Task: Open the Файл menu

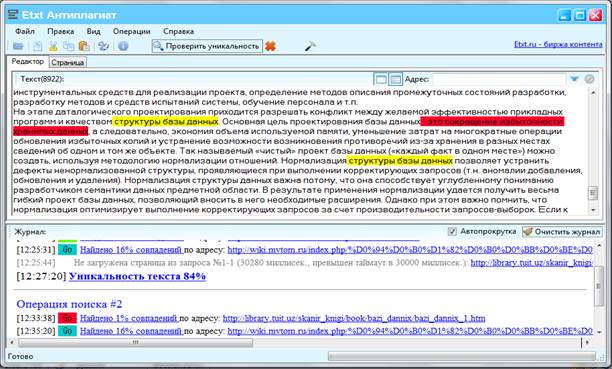Action: [x=25, y=31]
